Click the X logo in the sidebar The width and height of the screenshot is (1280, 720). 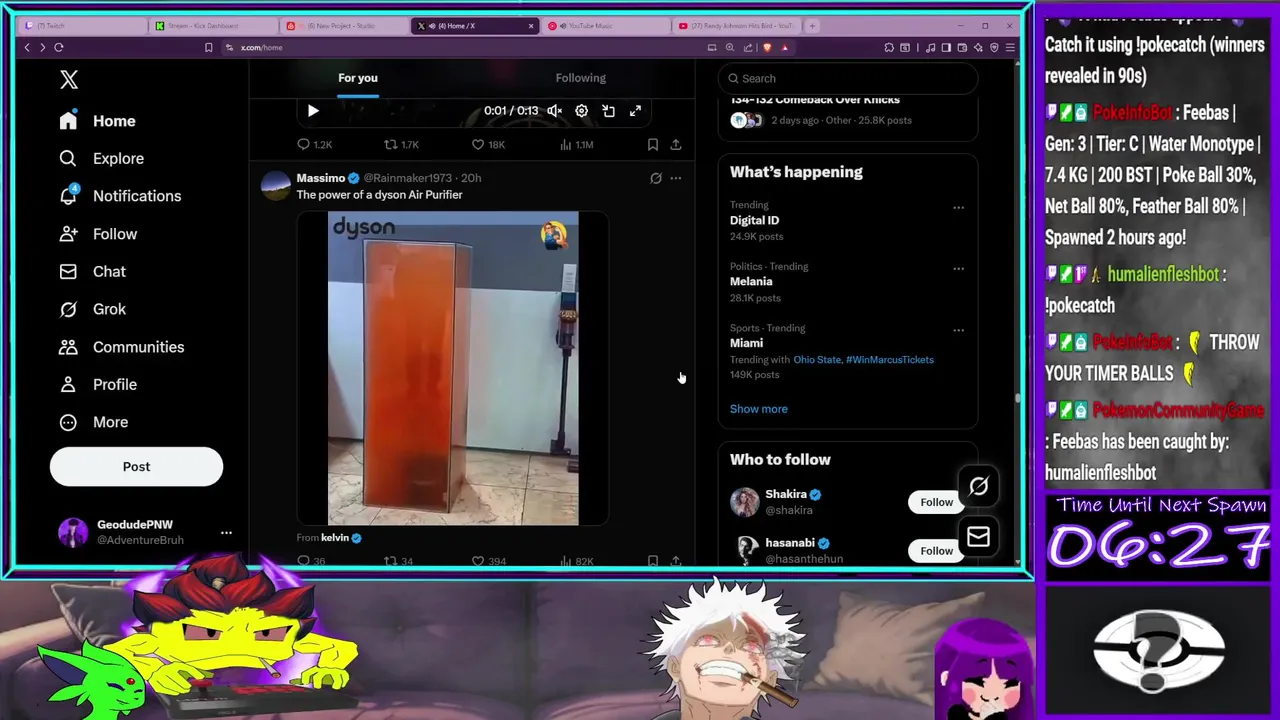tap(68, 80)
